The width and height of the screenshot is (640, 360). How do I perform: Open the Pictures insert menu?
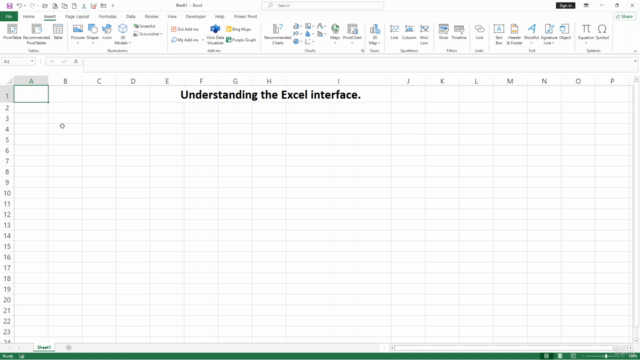point(78,33)
